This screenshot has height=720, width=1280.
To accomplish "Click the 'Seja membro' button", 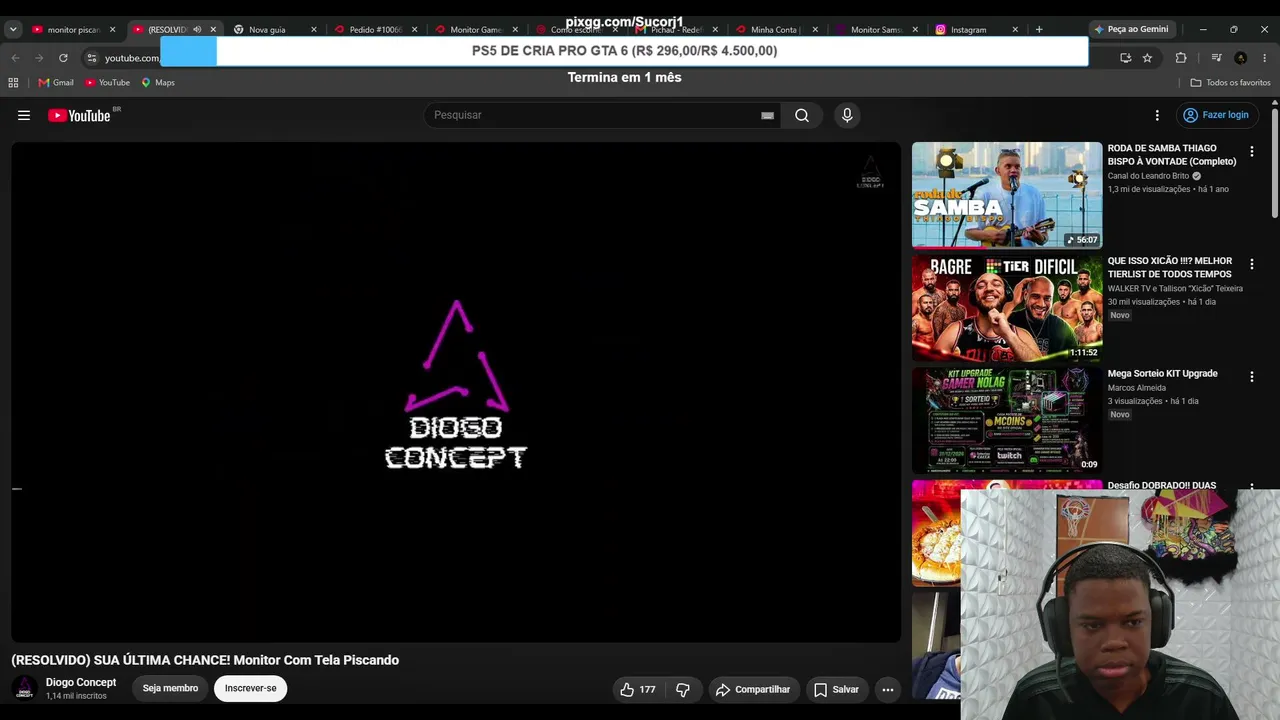I will point(170,688).
